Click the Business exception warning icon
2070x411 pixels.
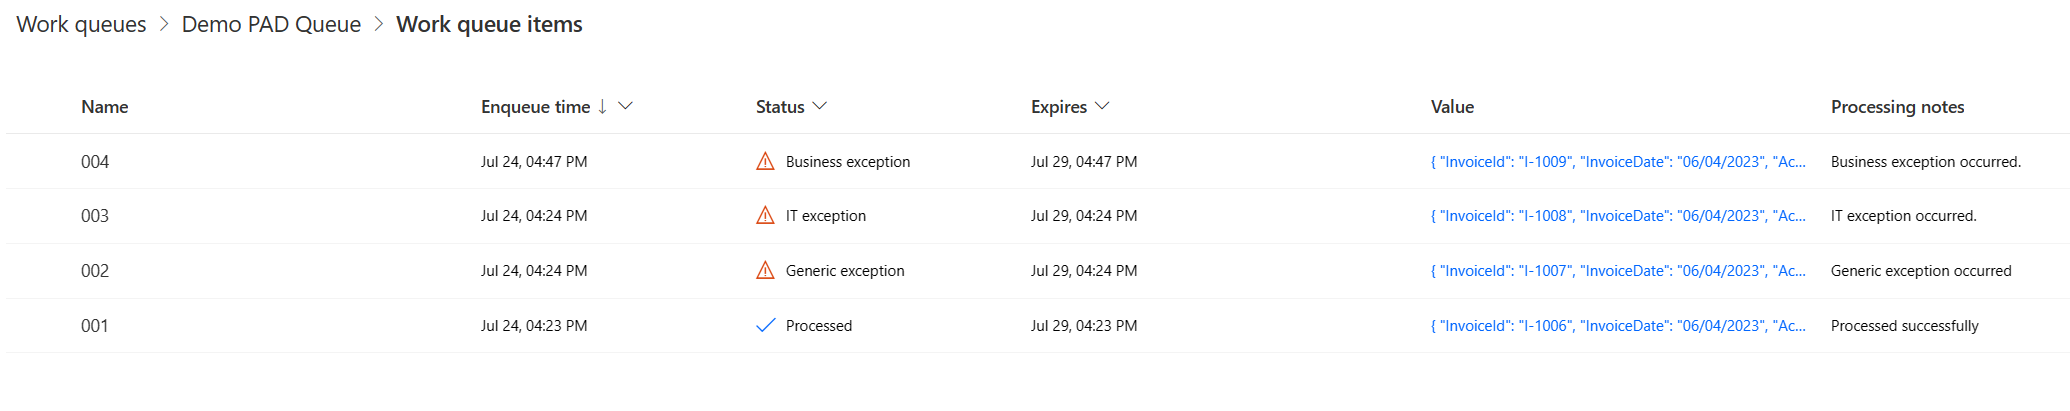(x=765, y=161)
